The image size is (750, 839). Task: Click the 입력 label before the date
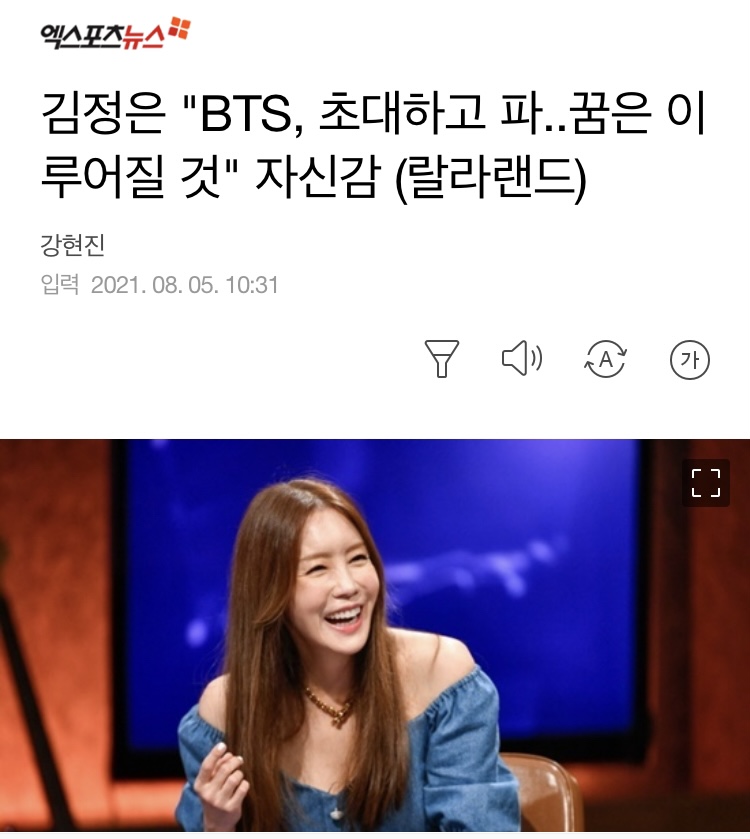(59, 284)
